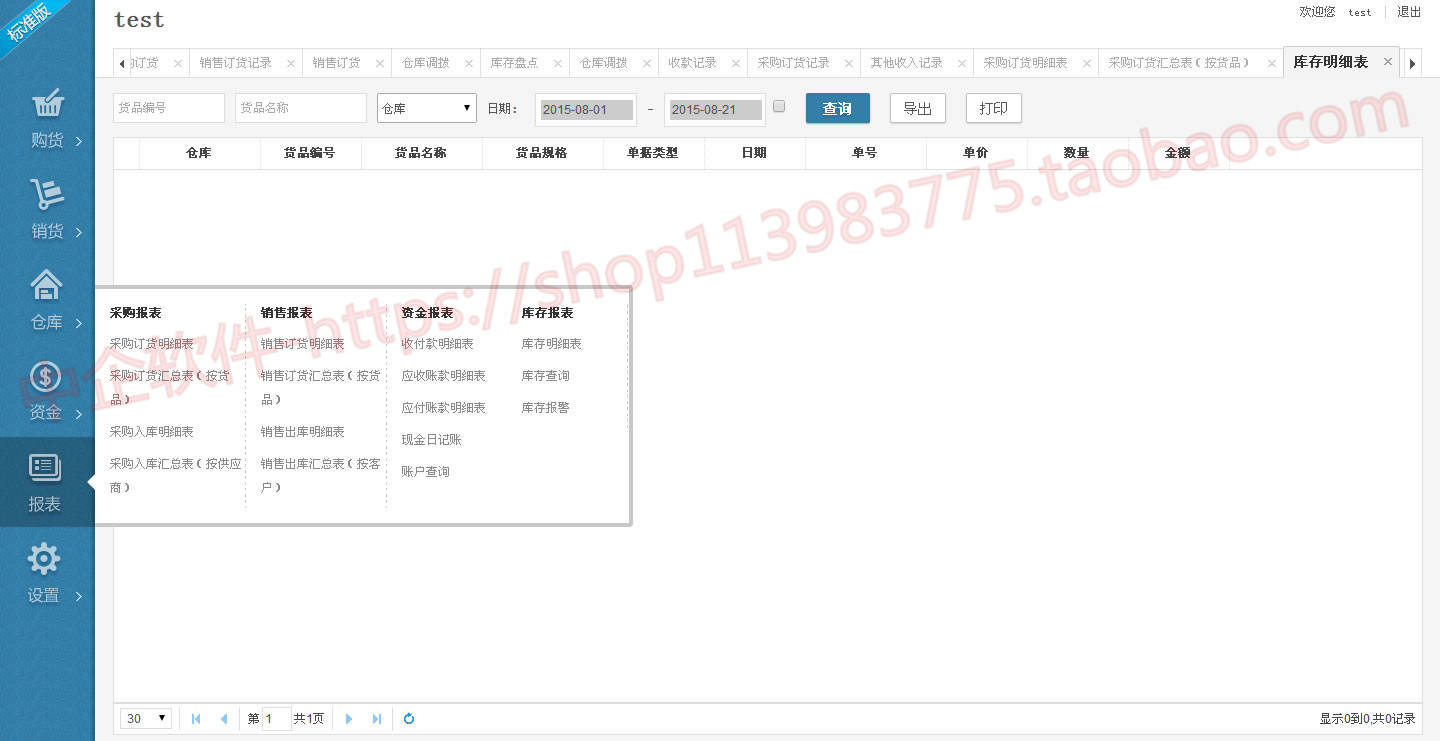Log out via the 退出 link

click(x=1409, y=12)
